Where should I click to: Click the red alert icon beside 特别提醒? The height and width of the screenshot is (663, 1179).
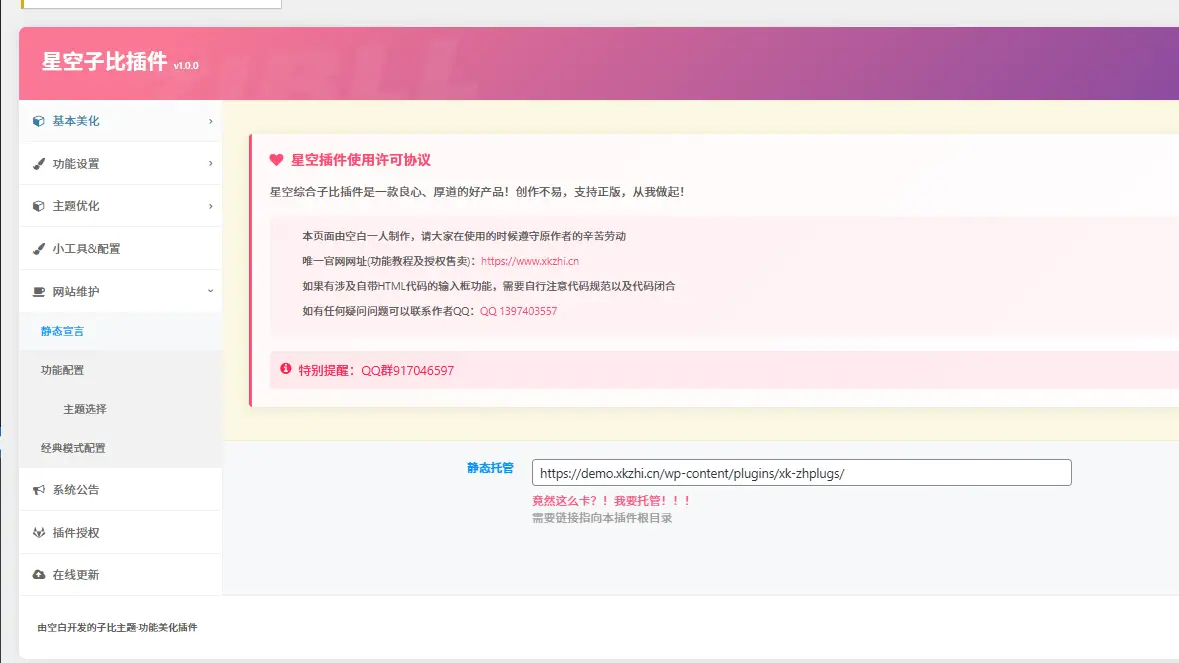286,369
